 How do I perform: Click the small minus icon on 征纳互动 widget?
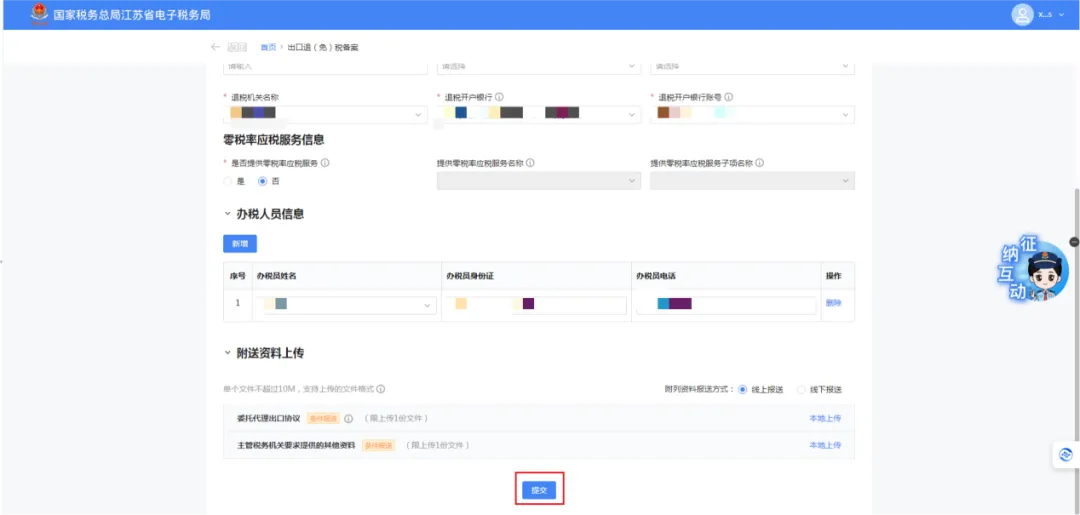click(x=1074, y=242)
